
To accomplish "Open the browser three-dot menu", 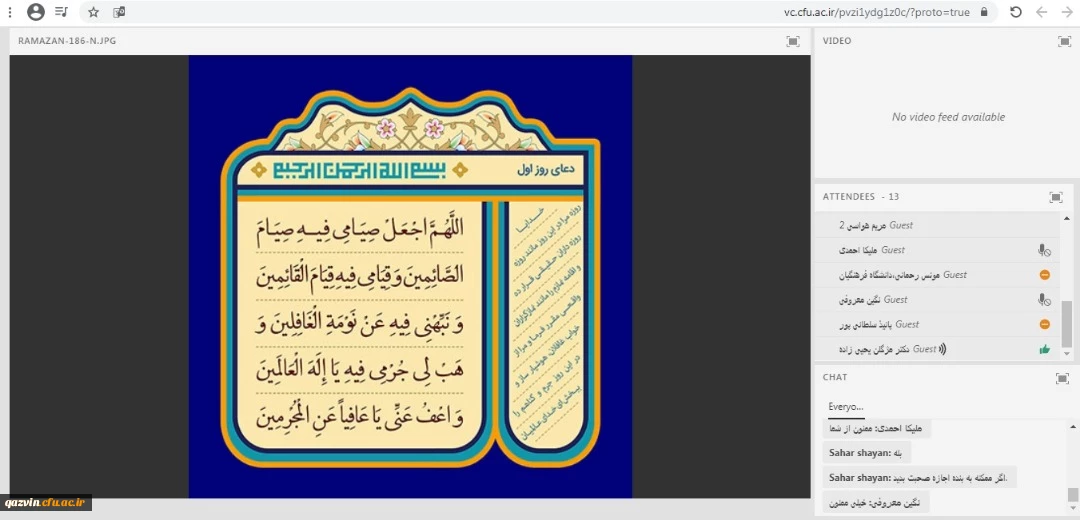I will click(x=10, y=12).
